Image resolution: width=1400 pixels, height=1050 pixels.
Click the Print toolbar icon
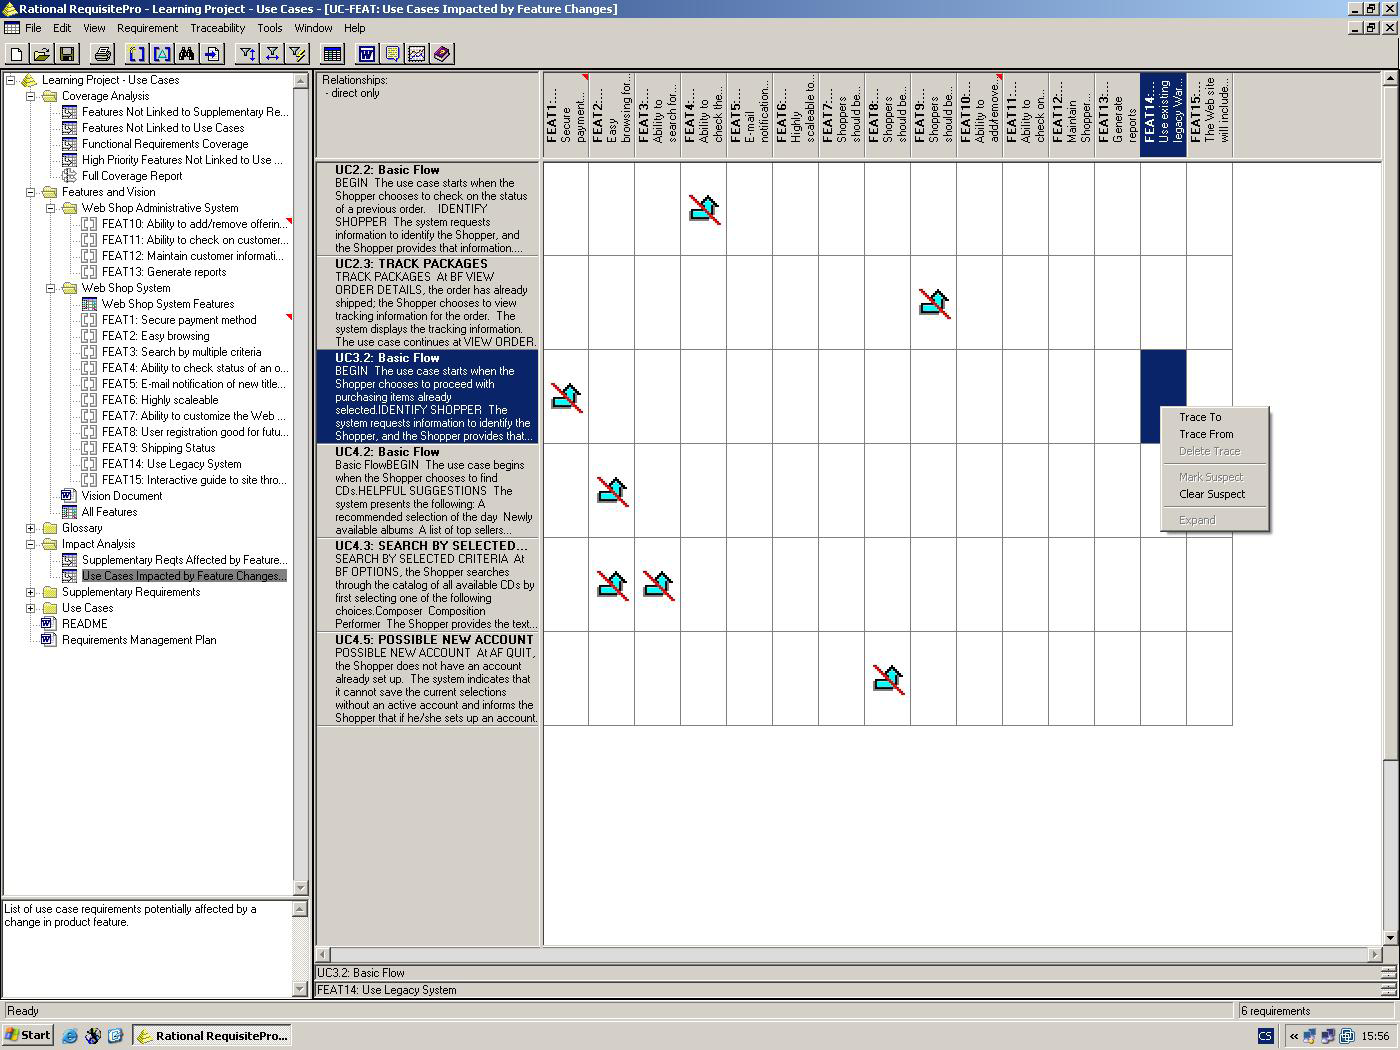pos(102,54)
